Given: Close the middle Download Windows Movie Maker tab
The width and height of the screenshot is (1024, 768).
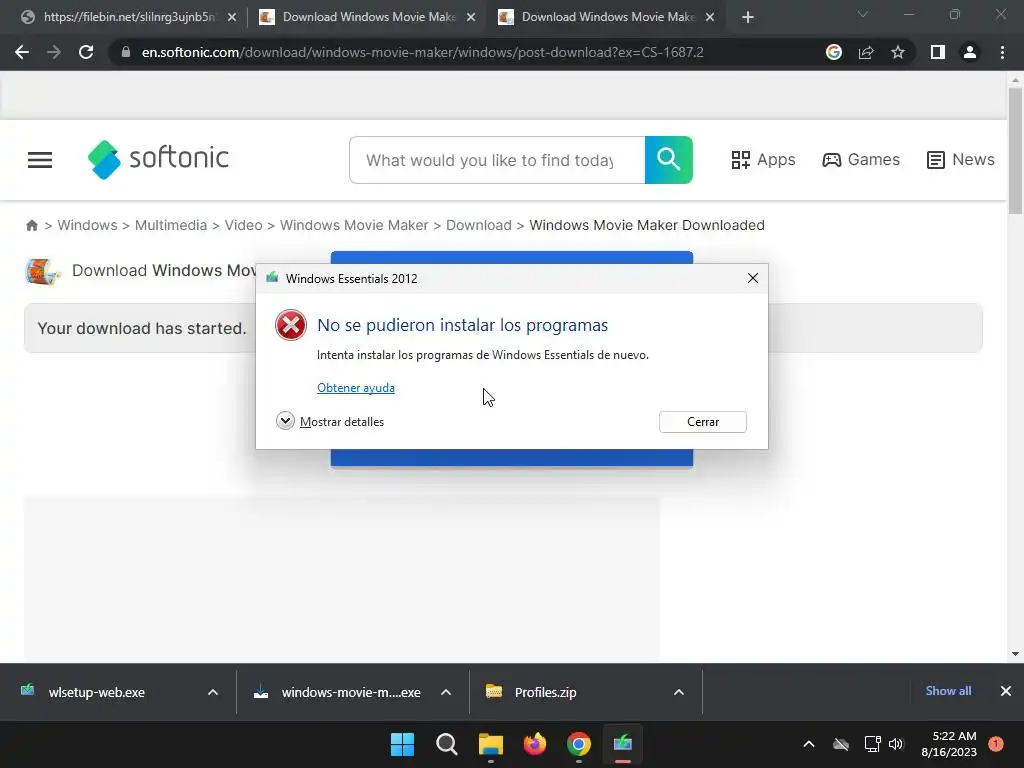Looking at the screenshot, I should [471, 18].
